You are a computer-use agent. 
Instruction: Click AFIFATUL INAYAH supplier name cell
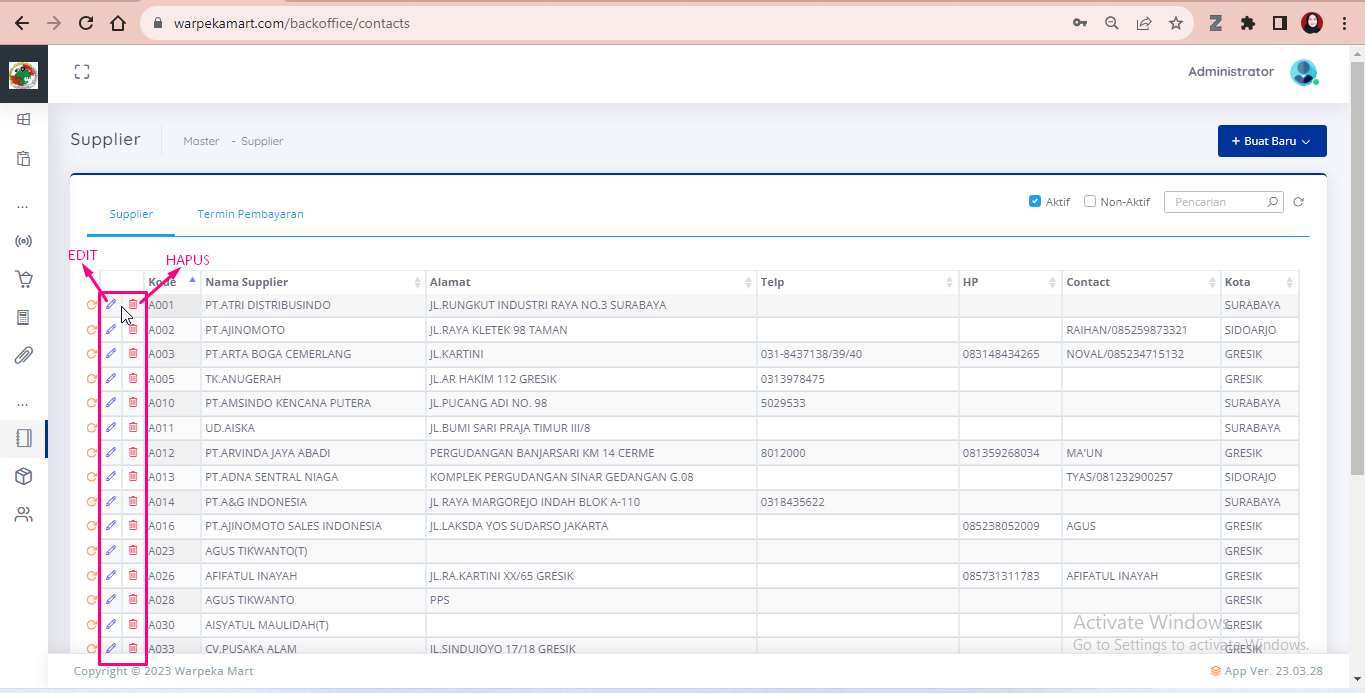coord(313,576)
